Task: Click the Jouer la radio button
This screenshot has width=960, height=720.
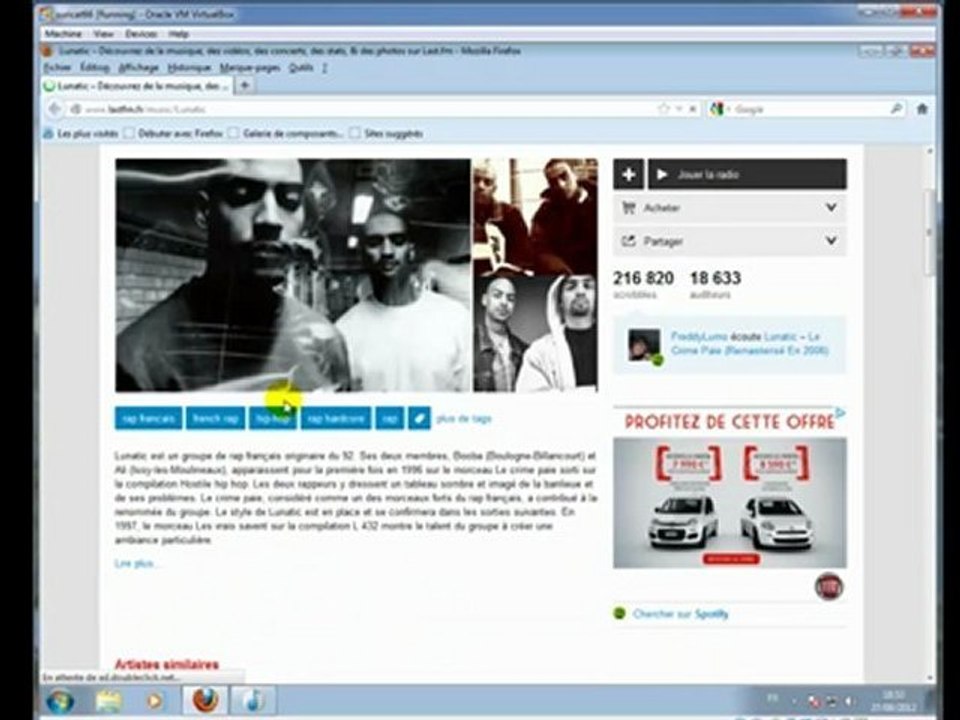Action: coord(748,174)
